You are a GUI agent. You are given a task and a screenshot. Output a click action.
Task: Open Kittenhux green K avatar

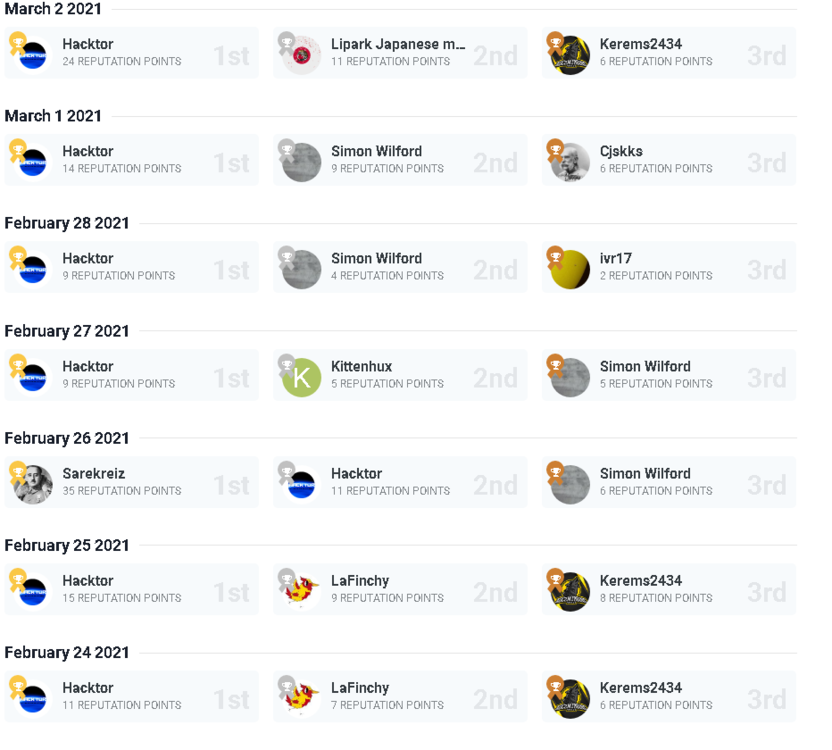point(301,377)
